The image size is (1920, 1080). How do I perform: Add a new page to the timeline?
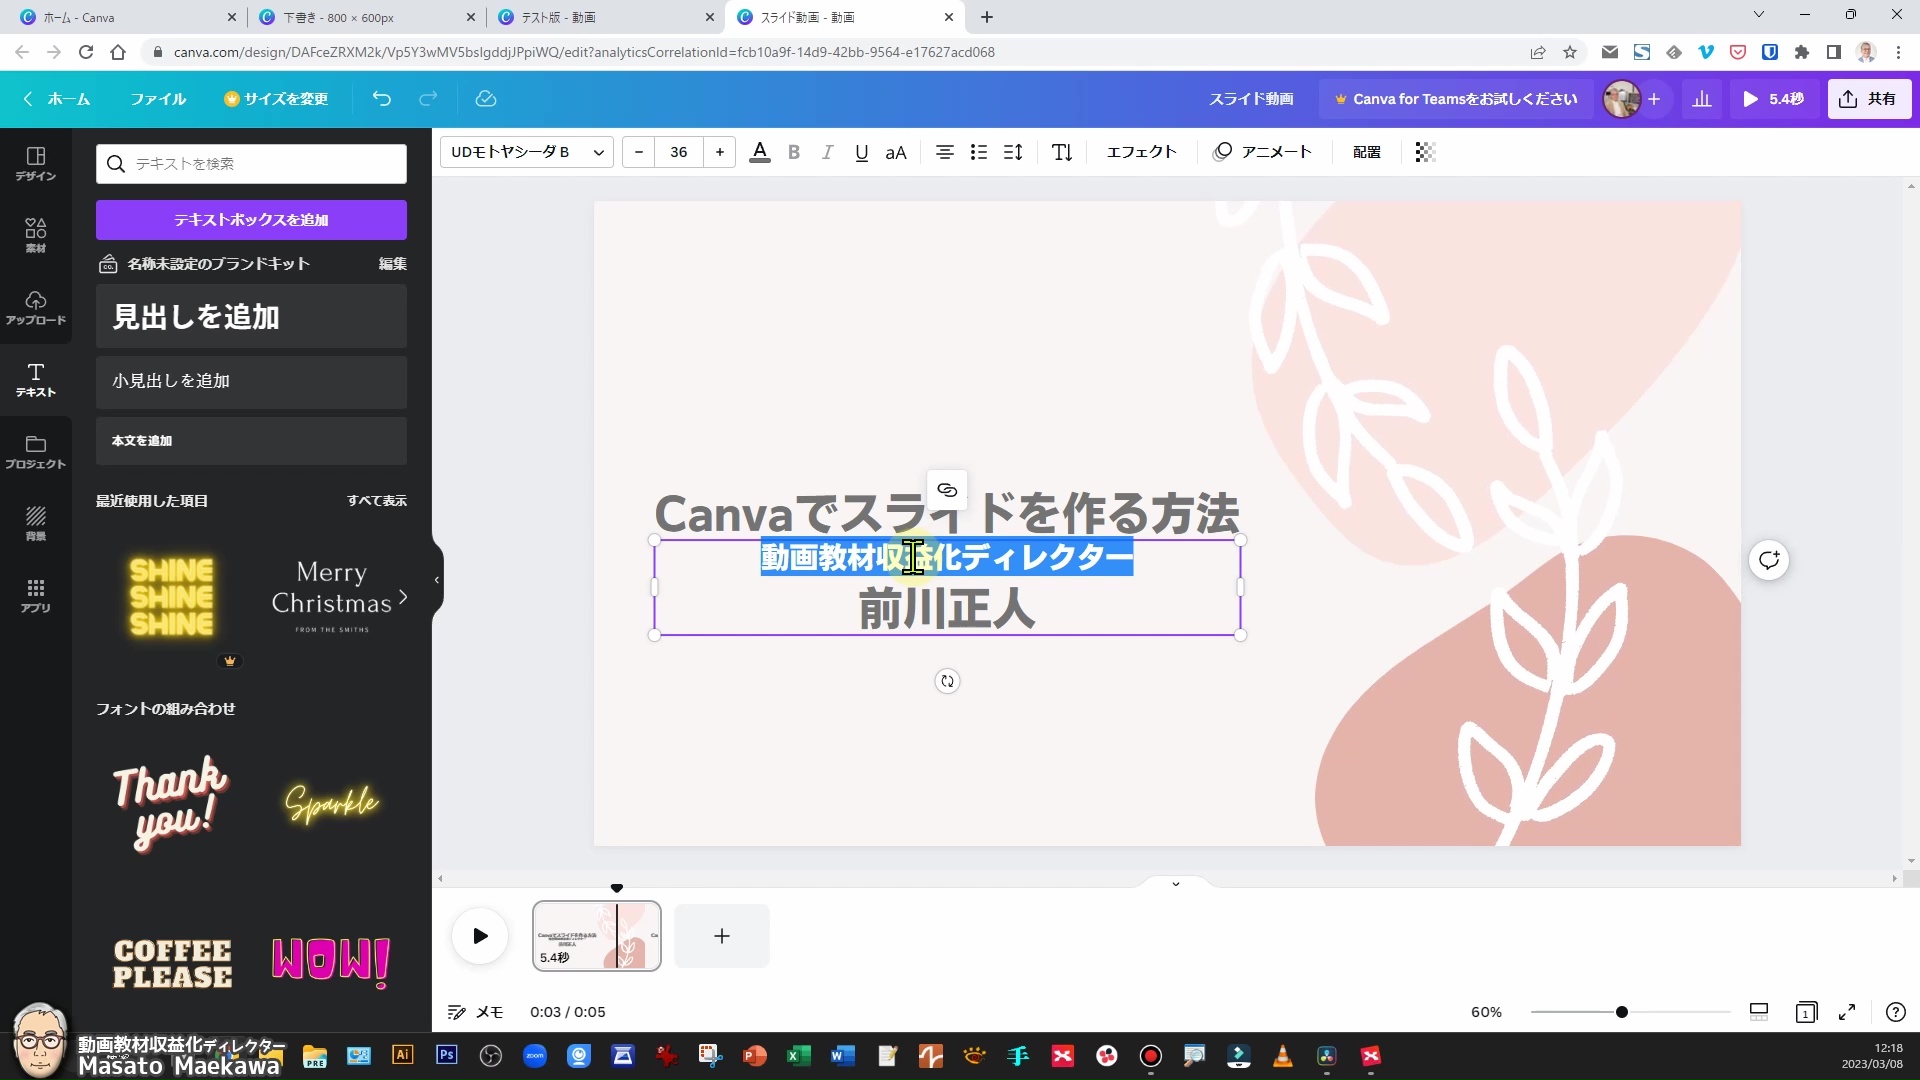click(x=722, y=936)
